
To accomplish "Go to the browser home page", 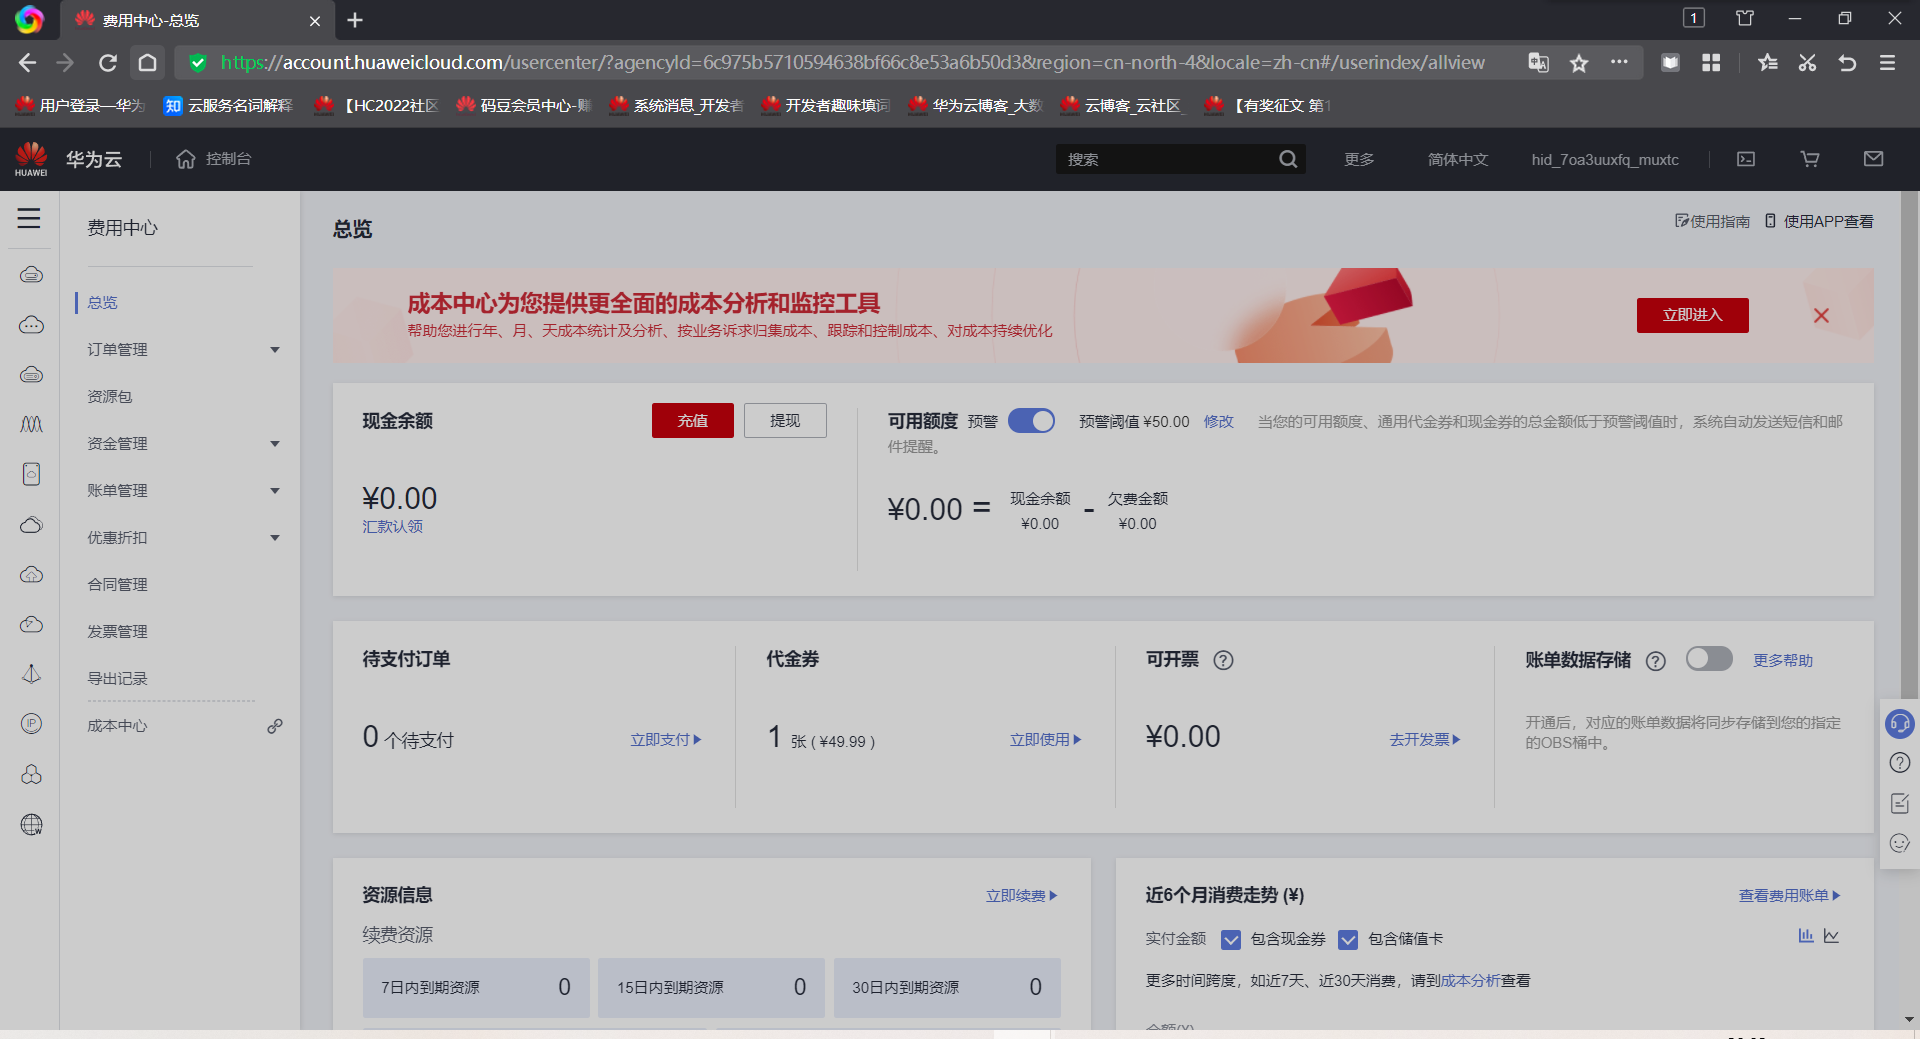I will (x=147, y=63).
